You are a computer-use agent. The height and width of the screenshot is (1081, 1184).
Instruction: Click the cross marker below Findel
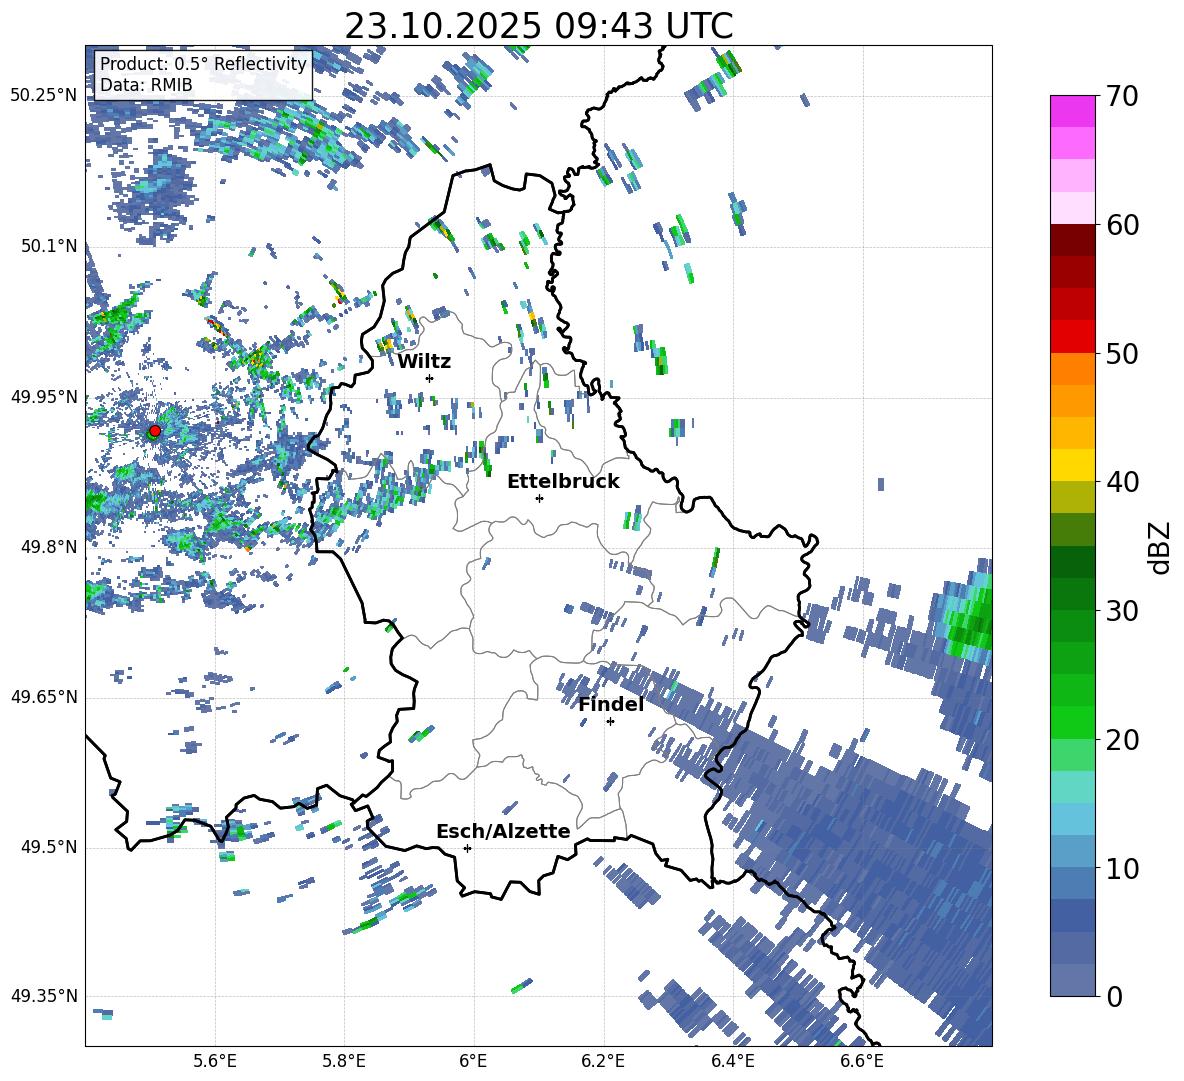[x=610, y=722]
